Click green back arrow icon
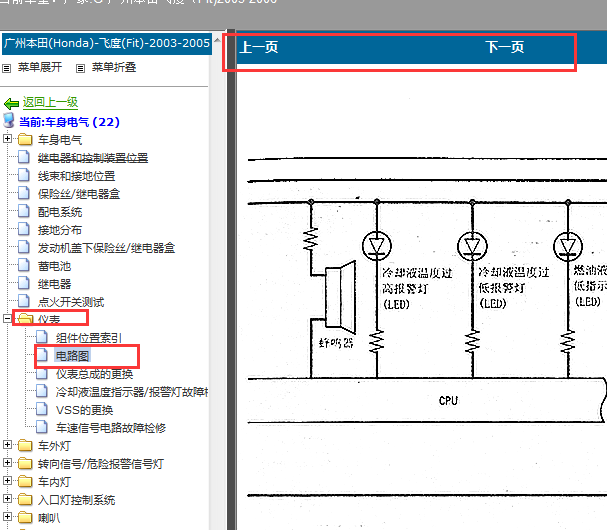 tap(11, 103)
